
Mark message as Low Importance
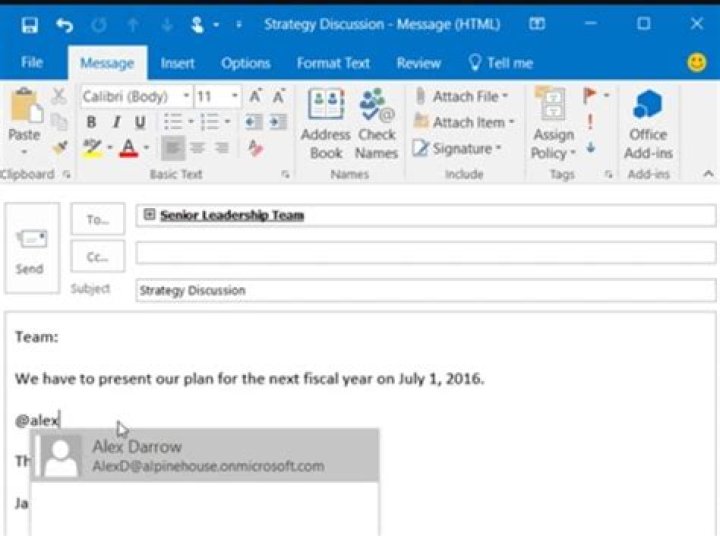tap(591, 148)
